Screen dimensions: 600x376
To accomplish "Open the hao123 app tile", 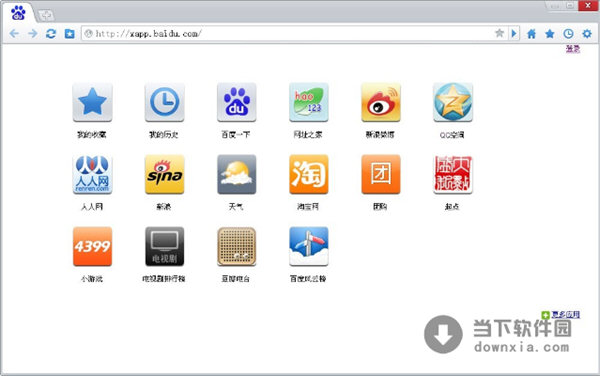I will click(309, 102).
